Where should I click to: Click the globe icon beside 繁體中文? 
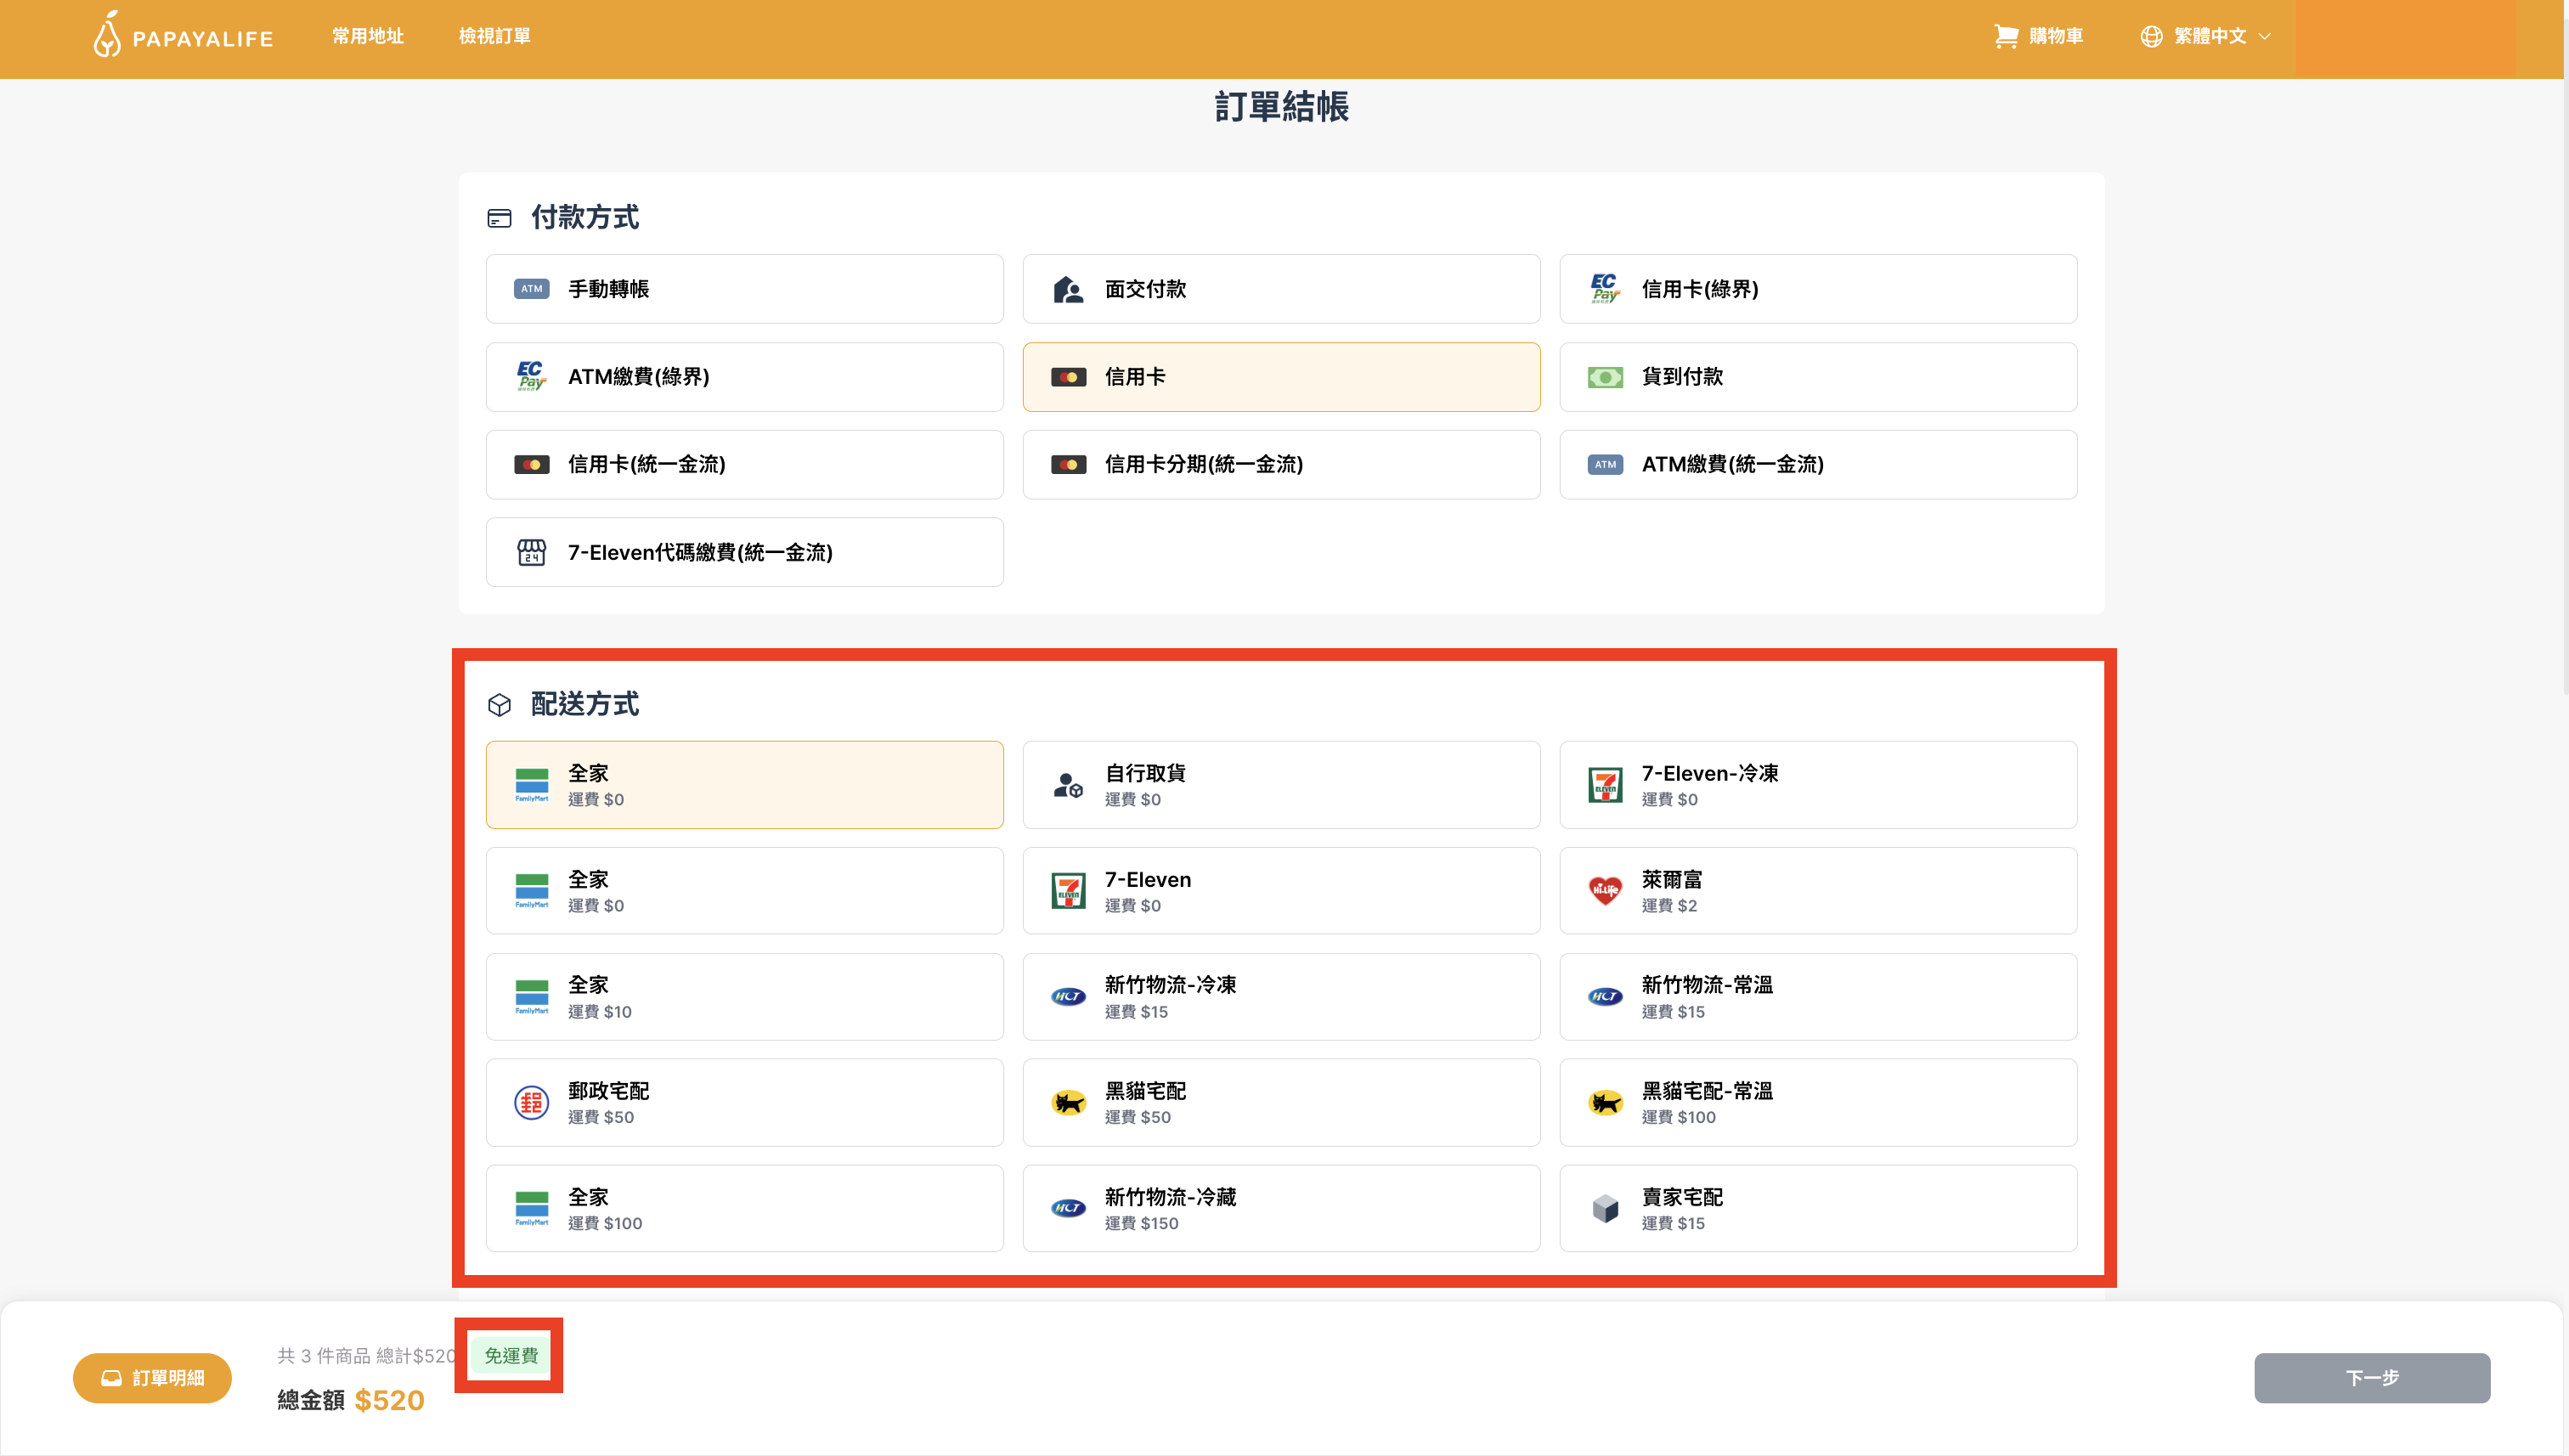pyautogui.click(x=2152, y=36)
